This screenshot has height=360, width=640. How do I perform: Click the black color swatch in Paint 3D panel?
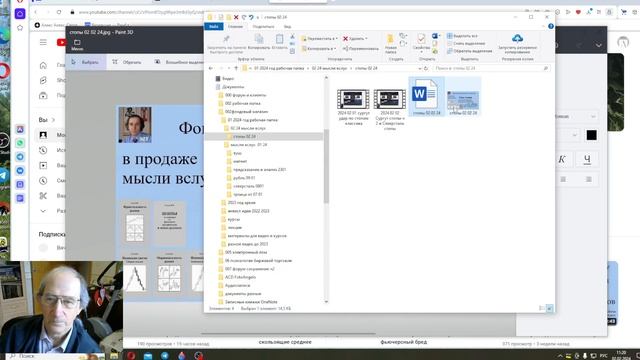point(591,135)
